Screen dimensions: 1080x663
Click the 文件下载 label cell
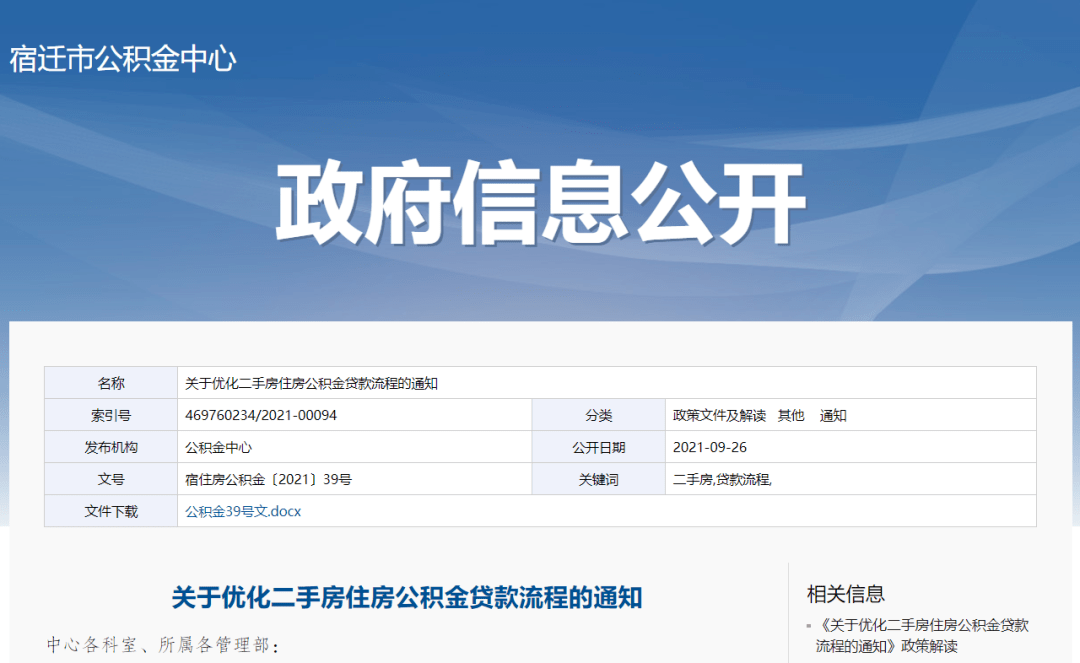pos(111,511)
